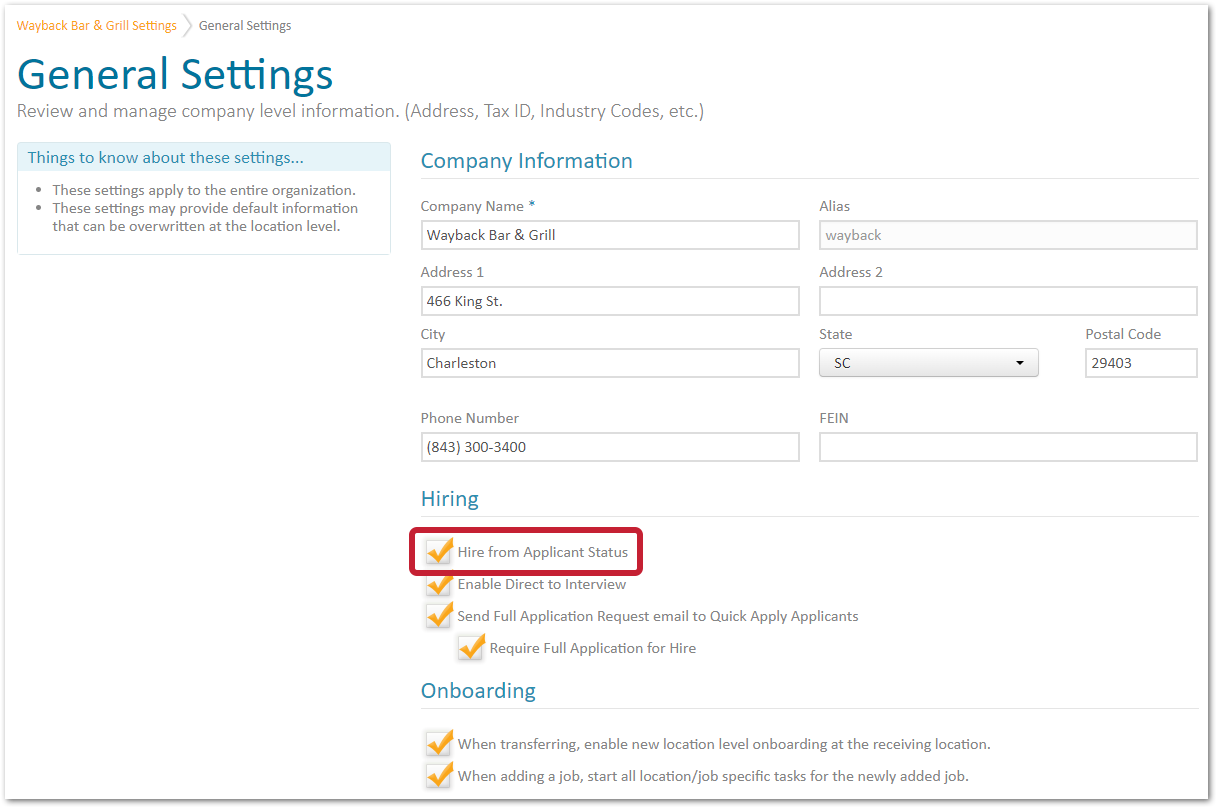1217x808 pixels.
Task: Select the Postal Code field
Action: click(x=1141, y=362)
